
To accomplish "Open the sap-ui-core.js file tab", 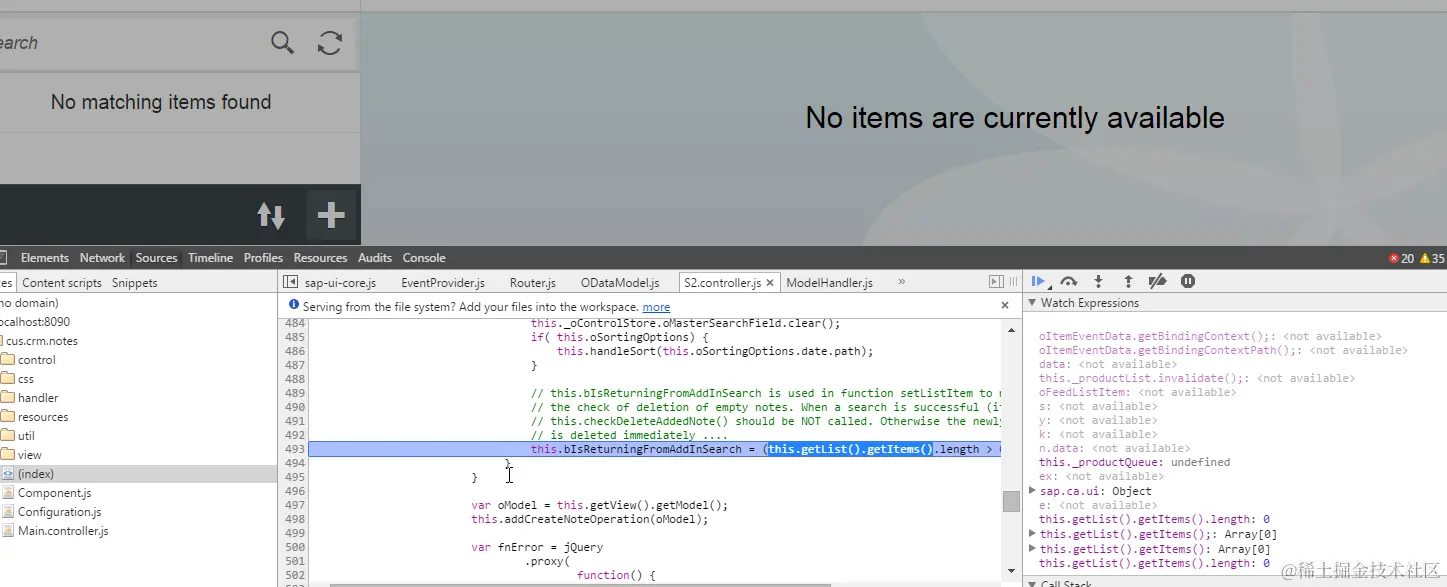I will tap(340, 283).
